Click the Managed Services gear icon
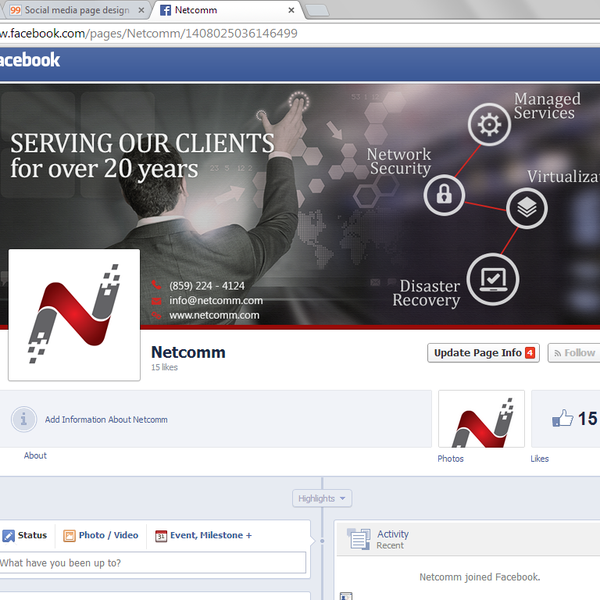This screenshot has height=600, width=600. point(489,124)
